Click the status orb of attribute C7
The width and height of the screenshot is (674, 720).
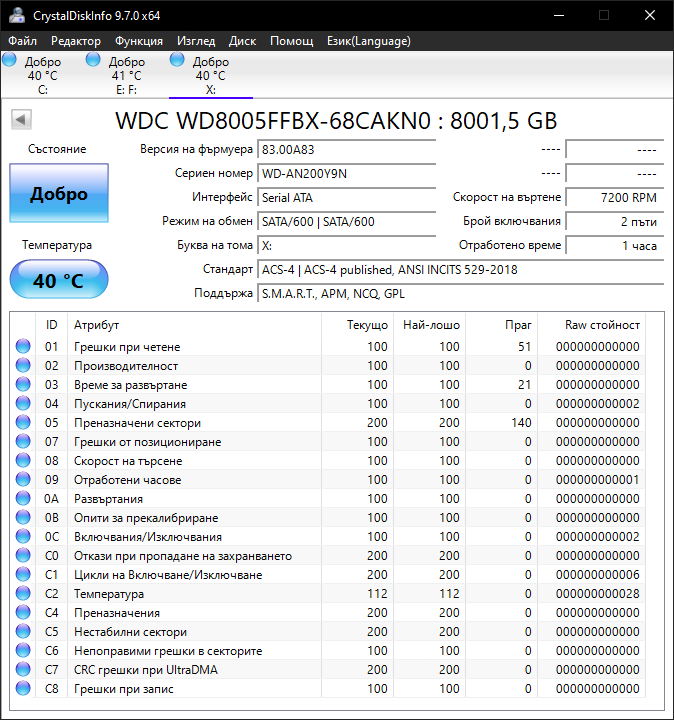[23, 669]
